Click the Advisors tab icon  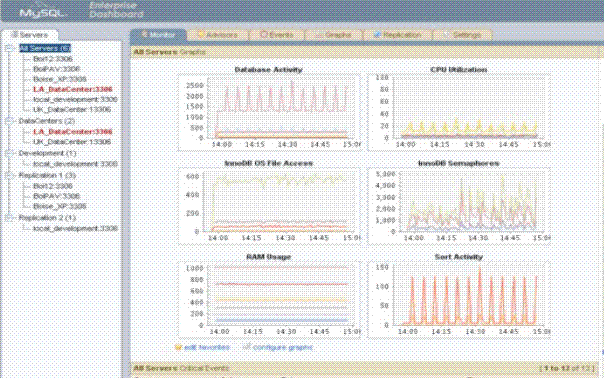coord(201,34)
